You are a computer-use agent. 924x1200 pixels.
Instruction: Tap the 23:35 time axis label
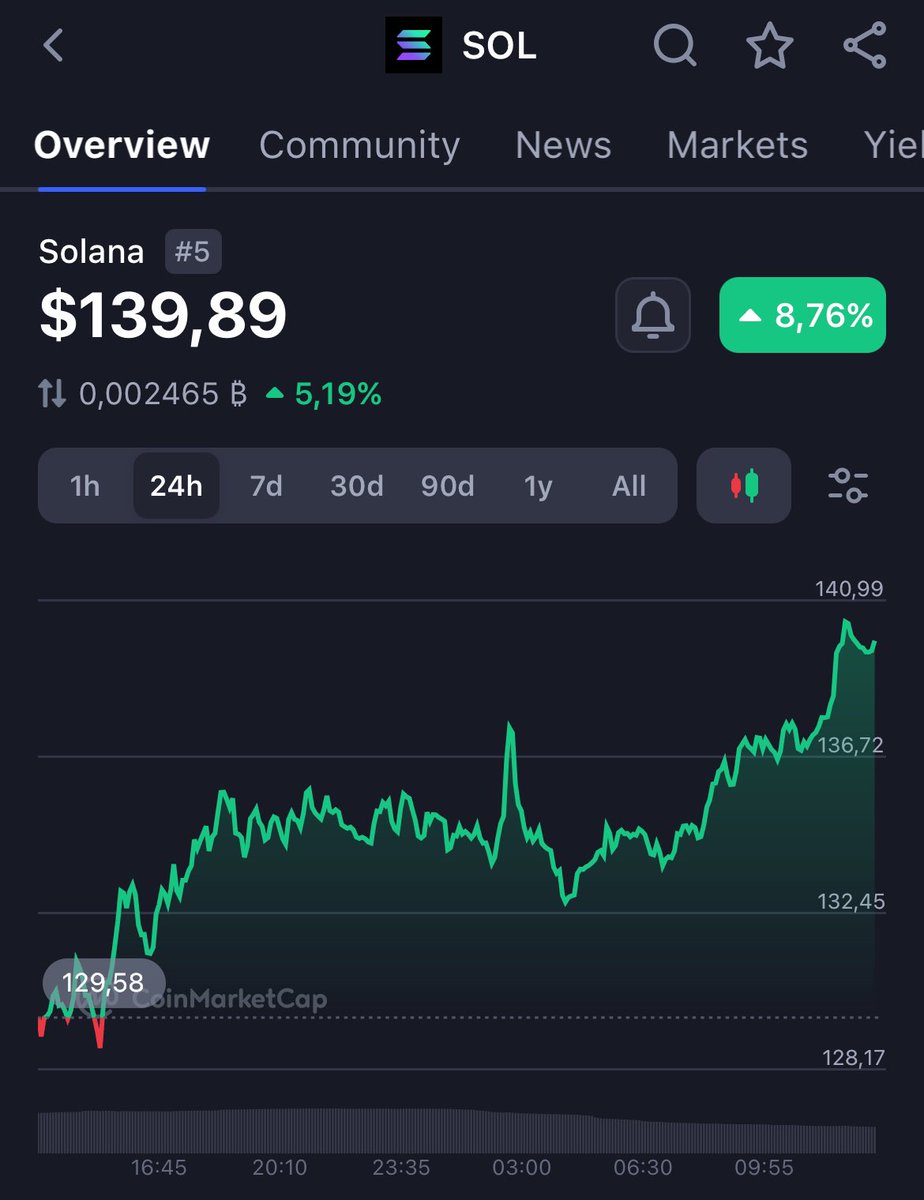pos(401,1167)
